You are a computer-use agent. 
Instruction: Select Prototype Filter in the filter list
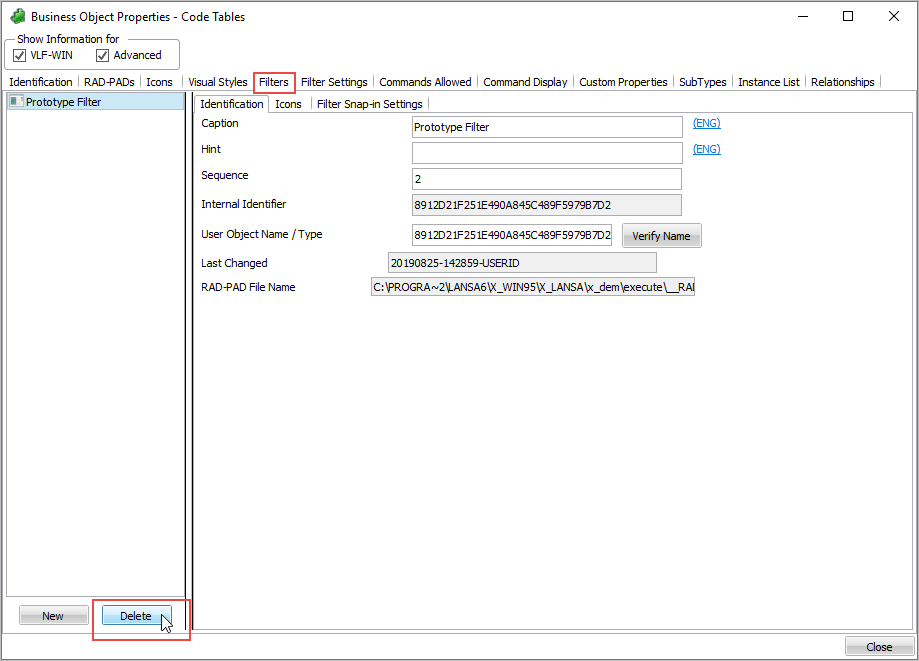pyautogui.click(x=95, y=101)
